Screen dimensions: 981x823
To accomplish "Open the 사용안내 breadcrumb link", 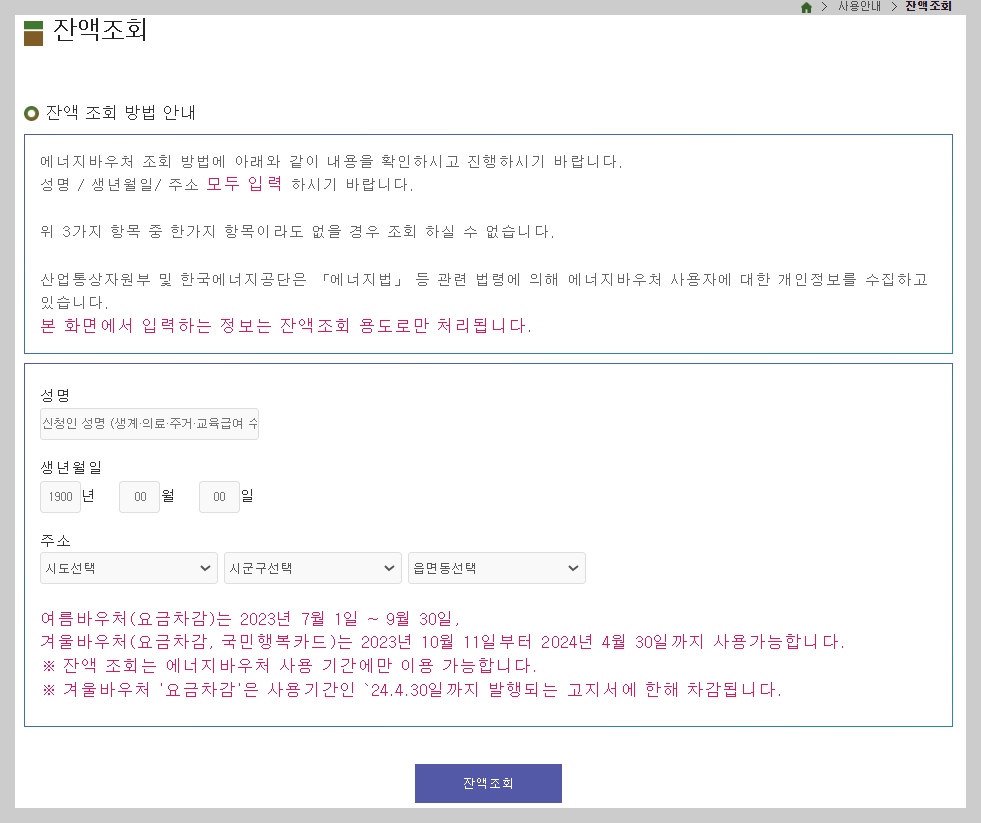I will point(860,7).
